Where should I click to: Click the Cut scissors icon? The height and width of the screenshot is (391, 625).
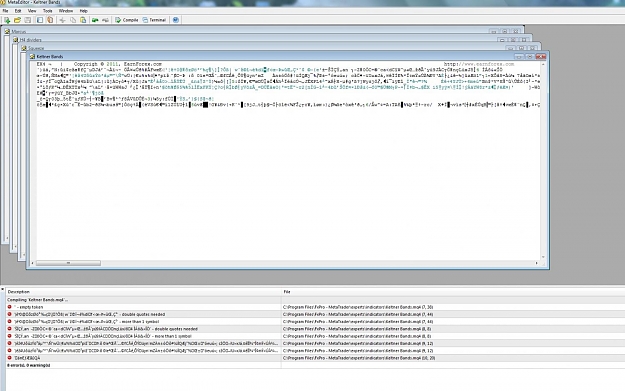point(63,20)
